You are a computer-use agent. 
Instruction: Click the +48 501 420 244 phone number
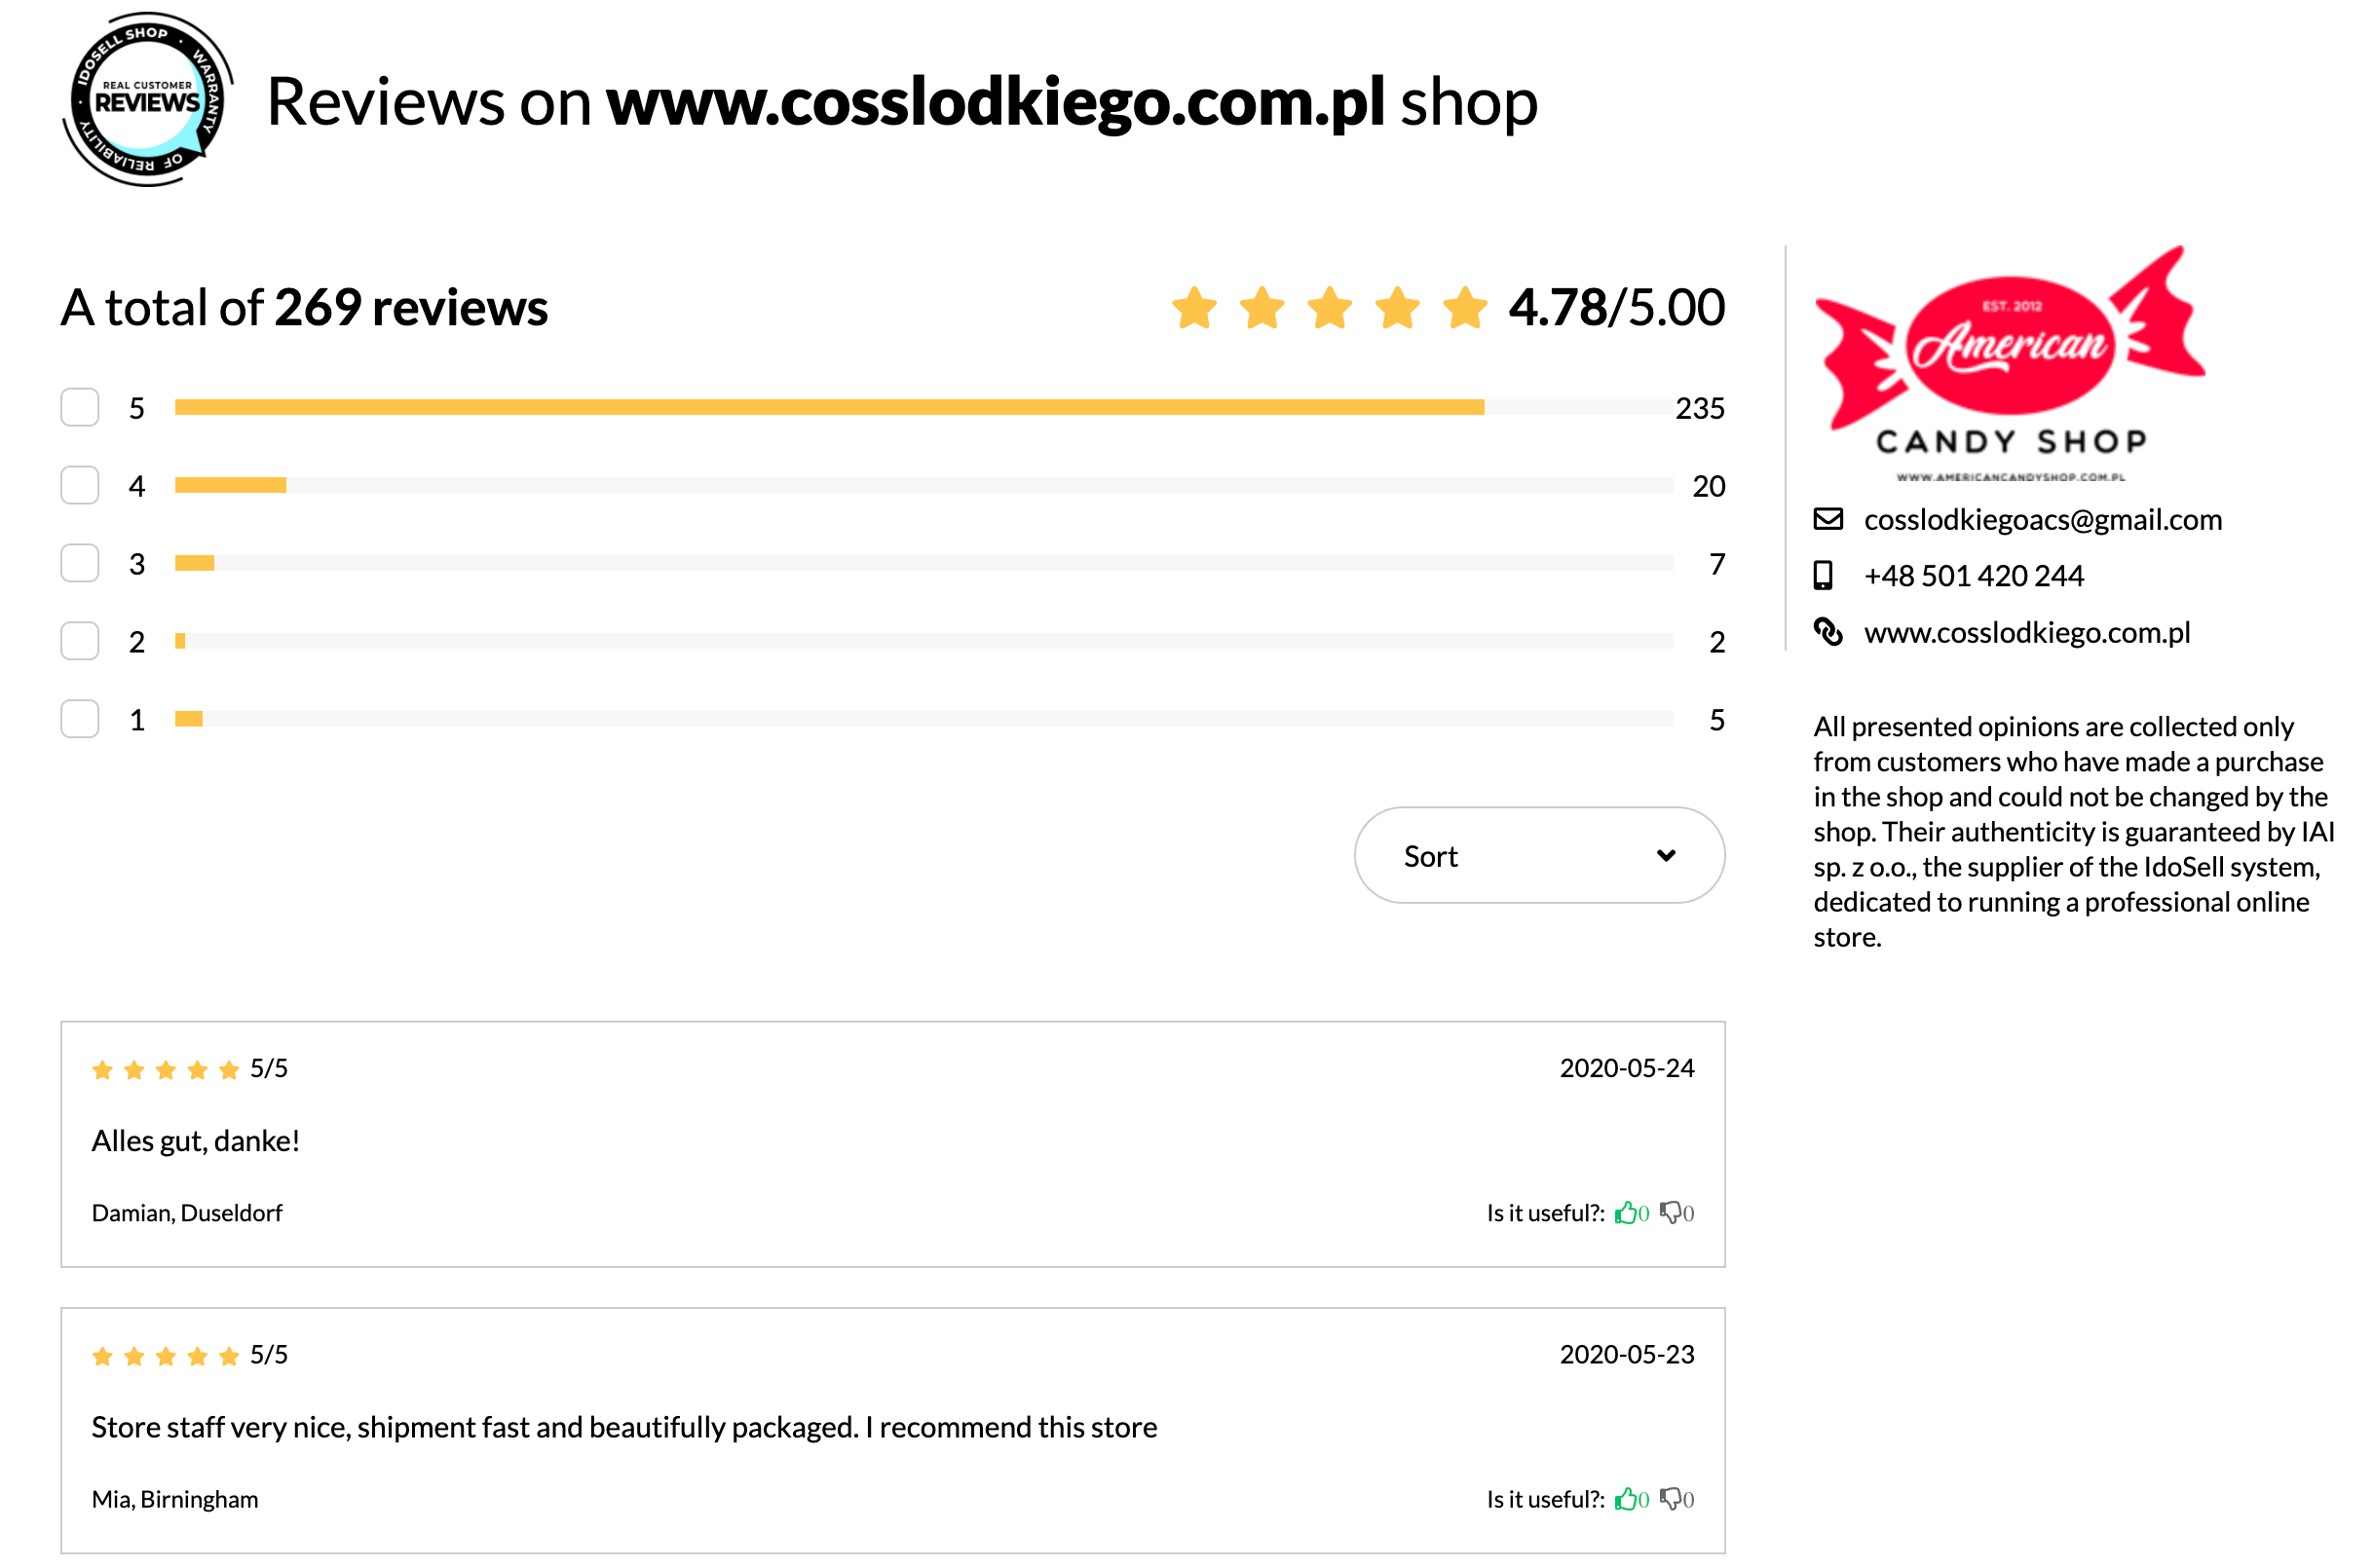(1974, 576)
